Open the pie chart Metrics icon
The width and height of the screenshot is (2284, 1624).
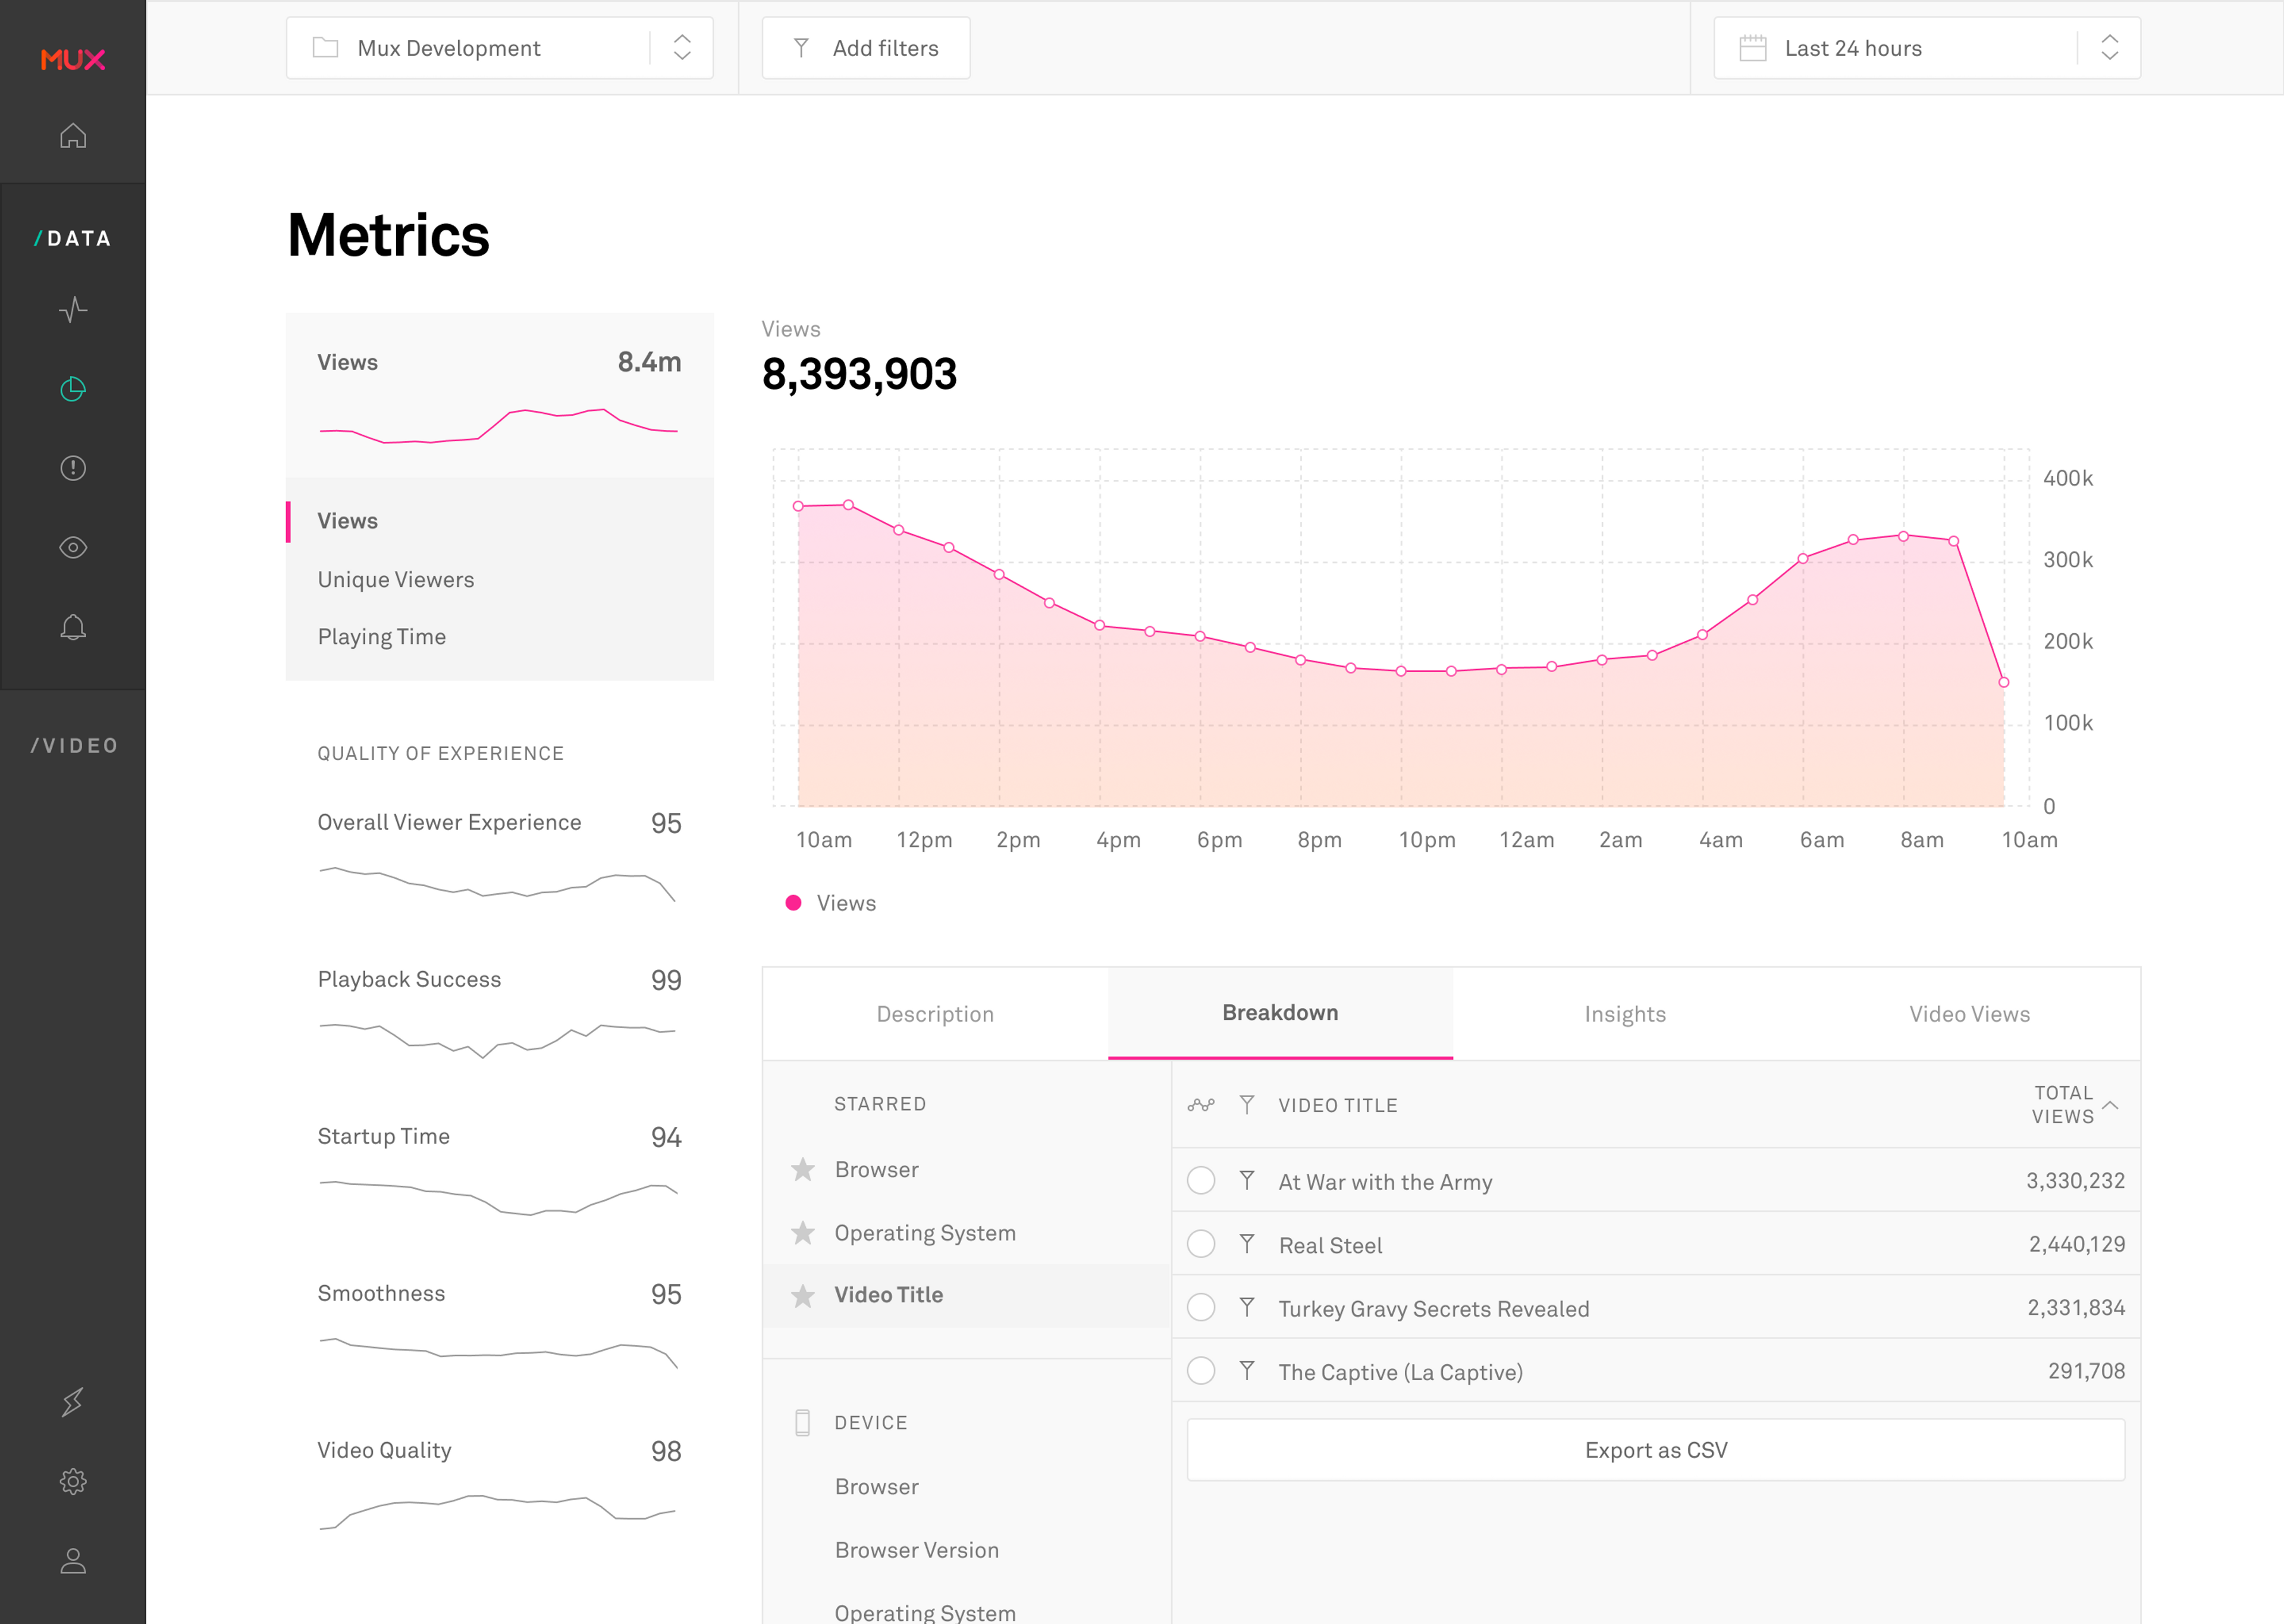pos(73,389)
